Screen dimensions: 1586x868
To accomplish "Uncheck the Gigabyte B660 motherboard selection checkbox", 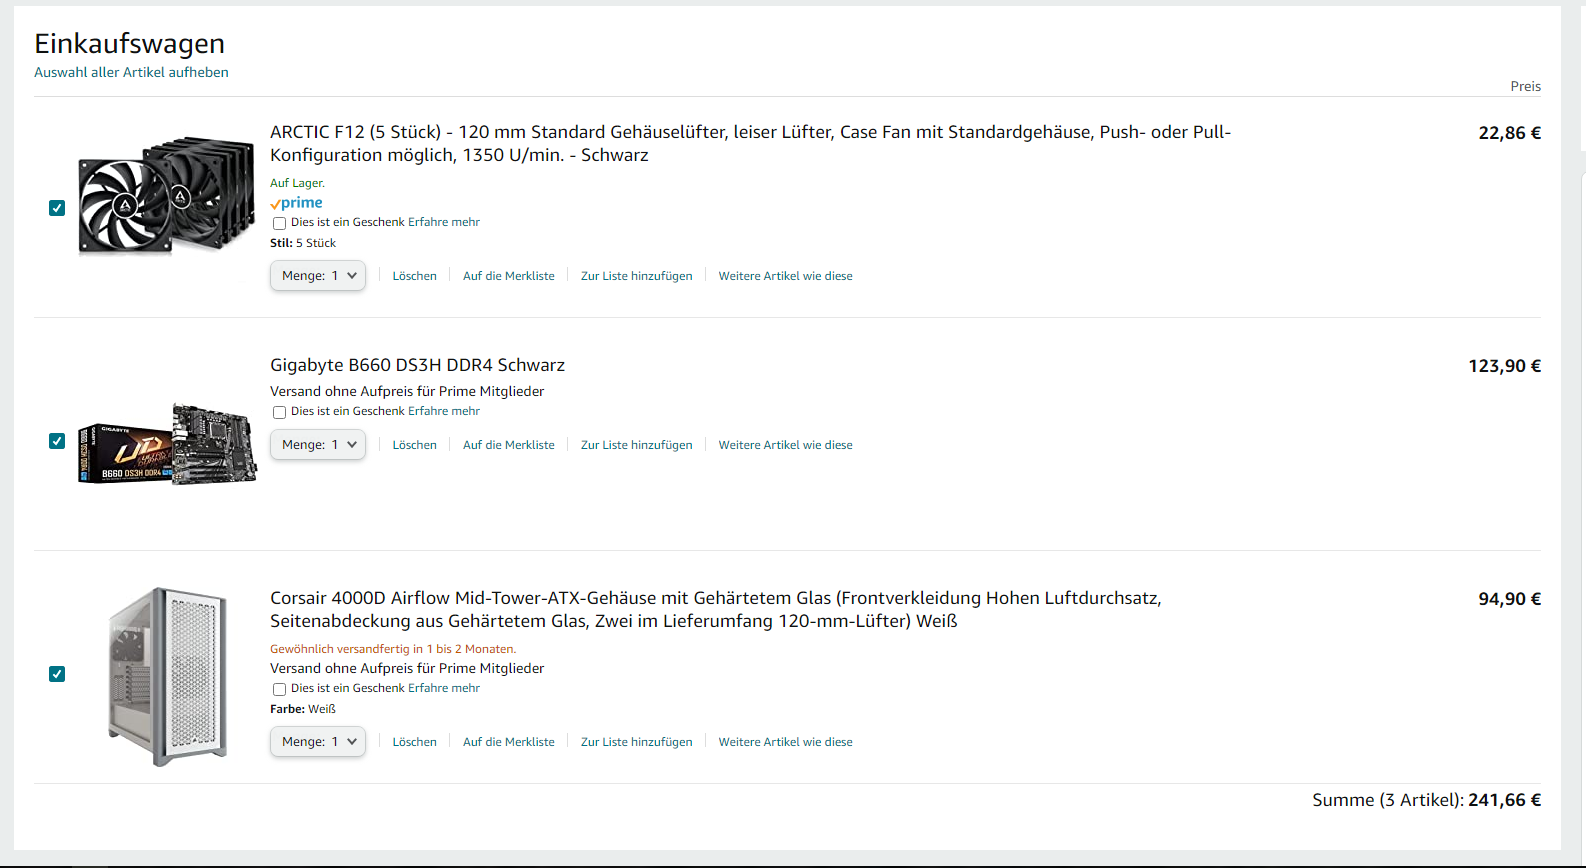I will (57, 441).
